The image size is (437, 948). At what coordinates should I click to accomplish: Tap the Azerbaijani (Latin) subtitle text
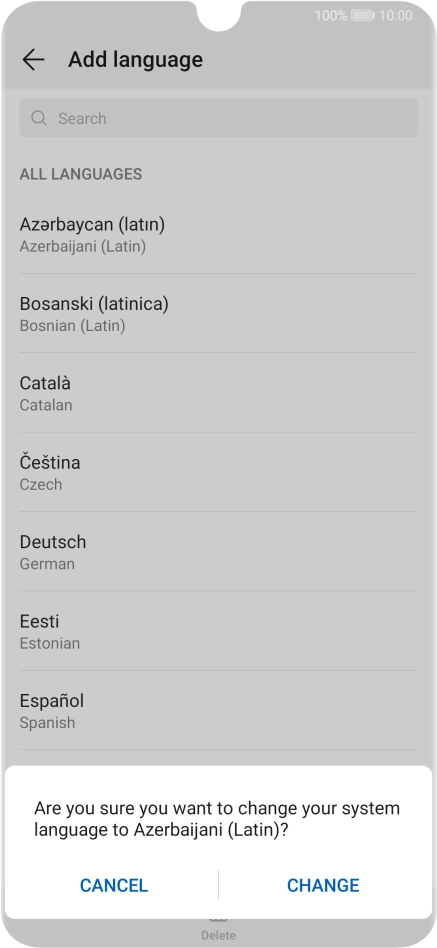point(83,247)
